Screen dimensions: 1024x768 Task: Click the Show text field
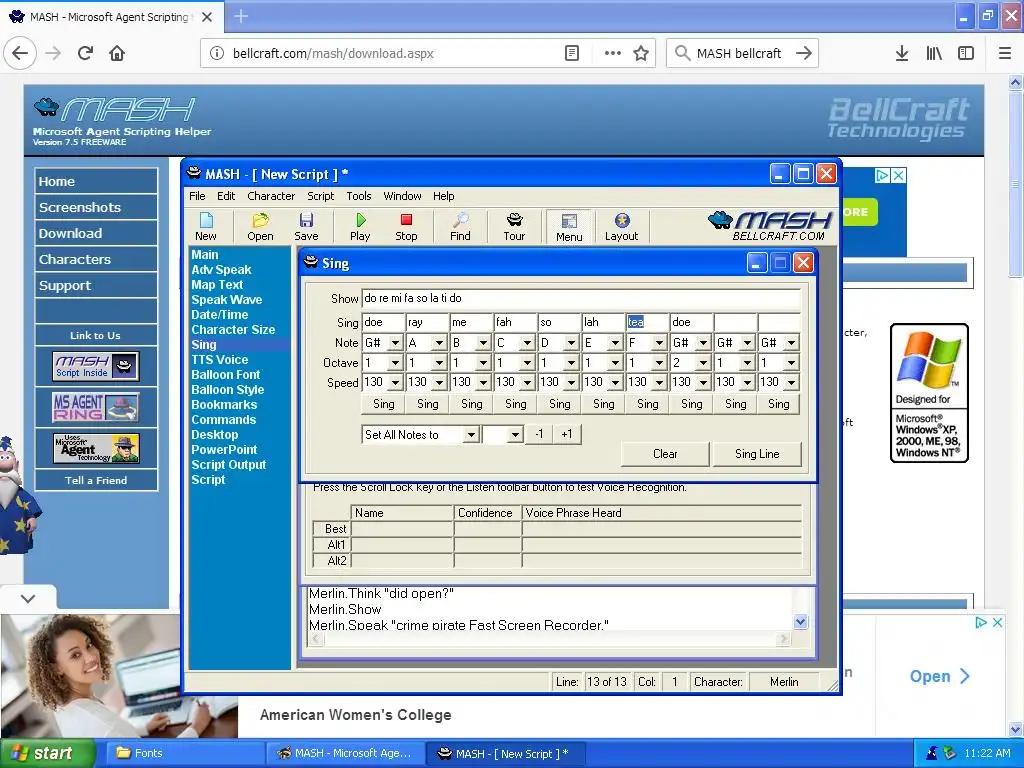(x=581, y=298)
